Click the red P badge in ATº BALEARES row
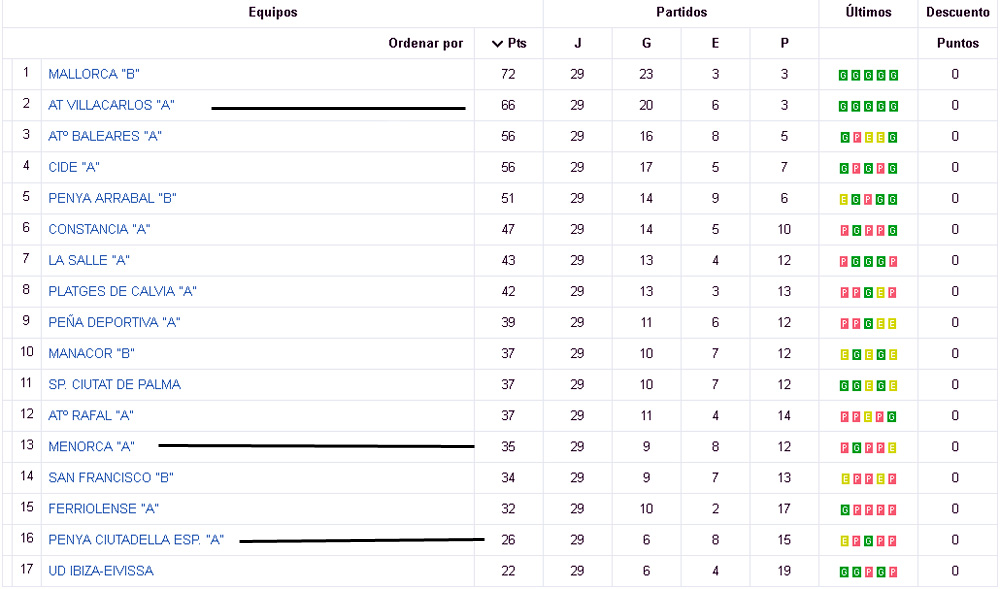Image resolution: width=1000 pixels, height=589 pixels. pos(856,138)
